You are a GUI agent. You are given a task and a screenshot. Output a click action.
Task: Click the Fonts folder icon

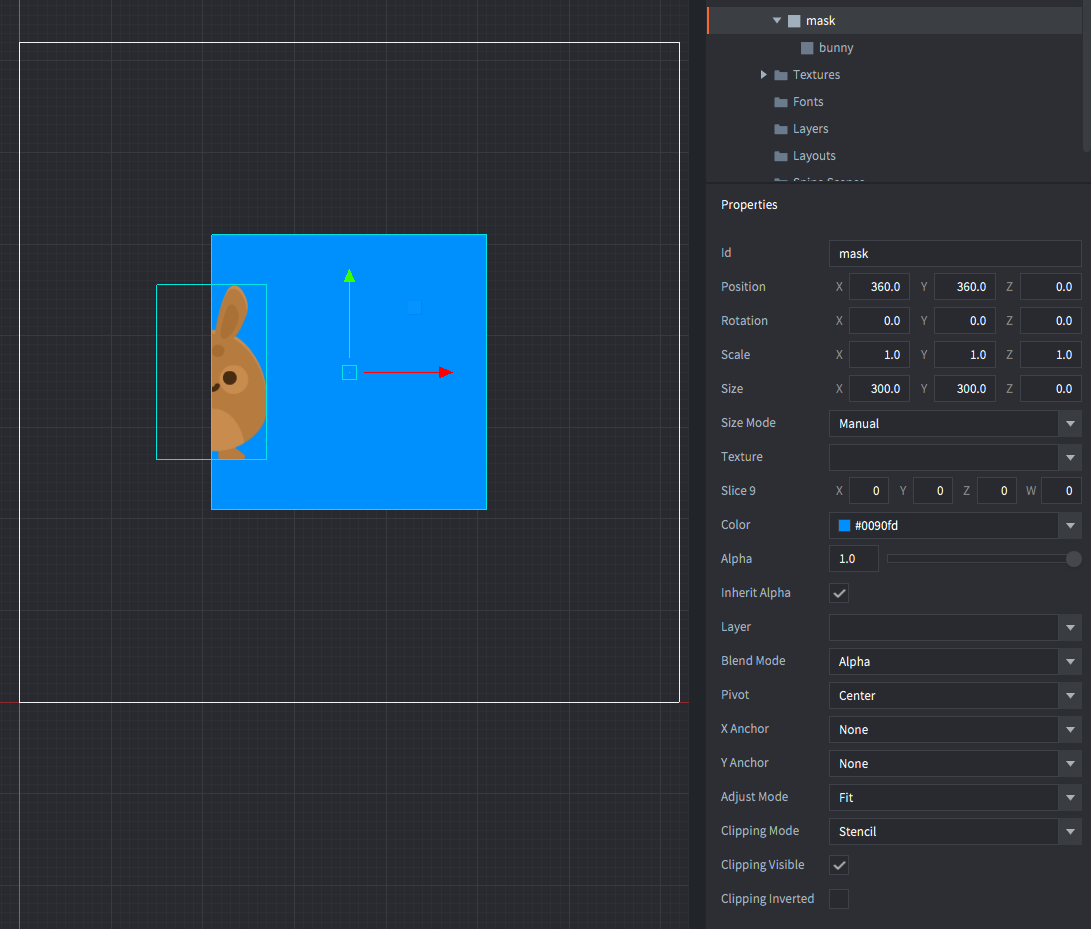[x=781, y=102]
